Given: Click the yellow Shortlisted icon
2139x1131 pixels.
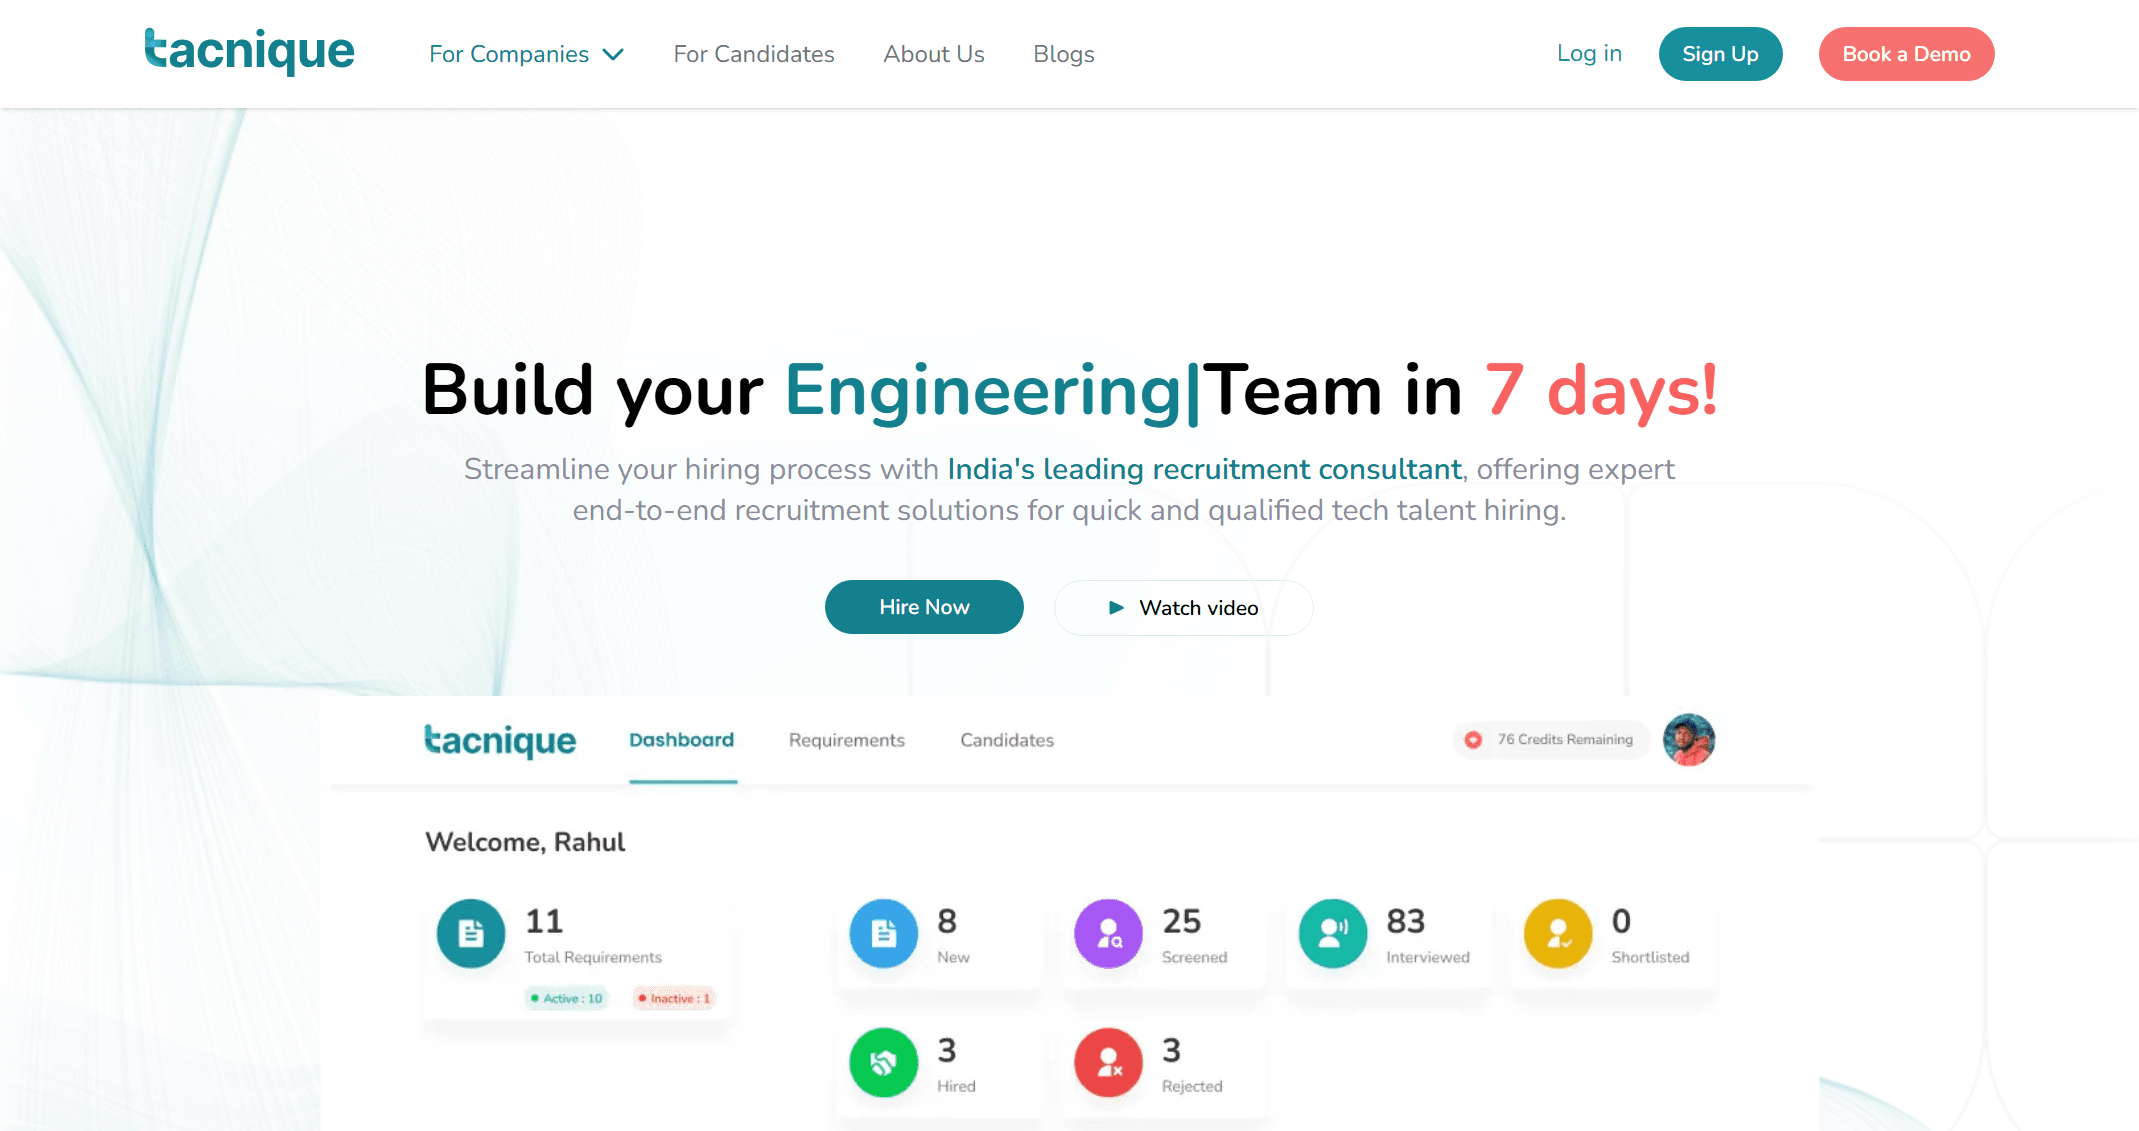Looking at the screenshot, I should click(x=1557, y=933).
